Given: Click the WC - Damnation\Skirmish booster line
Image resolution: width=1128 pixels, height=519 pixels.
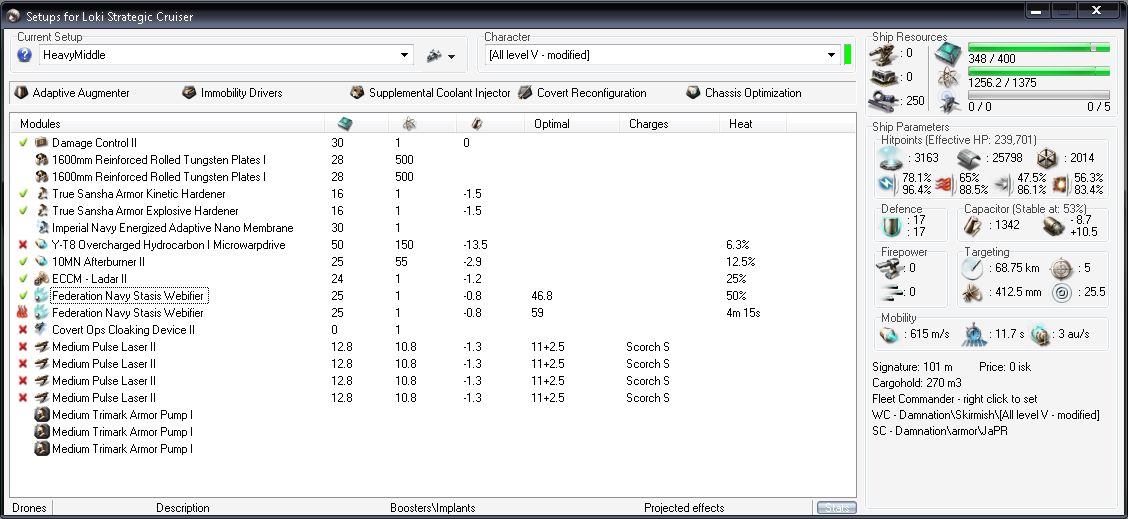Looking at the screenshot, I should (986, 415).
